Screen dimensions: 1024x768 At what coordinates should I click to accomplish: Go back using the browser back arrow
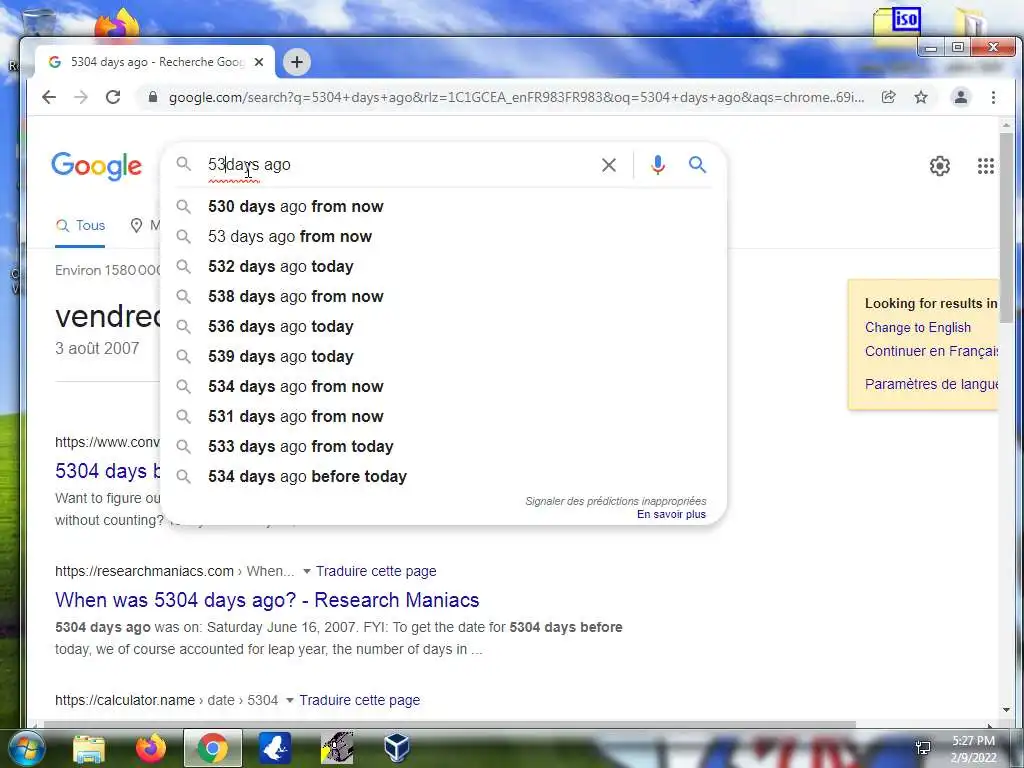pos(49,97)
